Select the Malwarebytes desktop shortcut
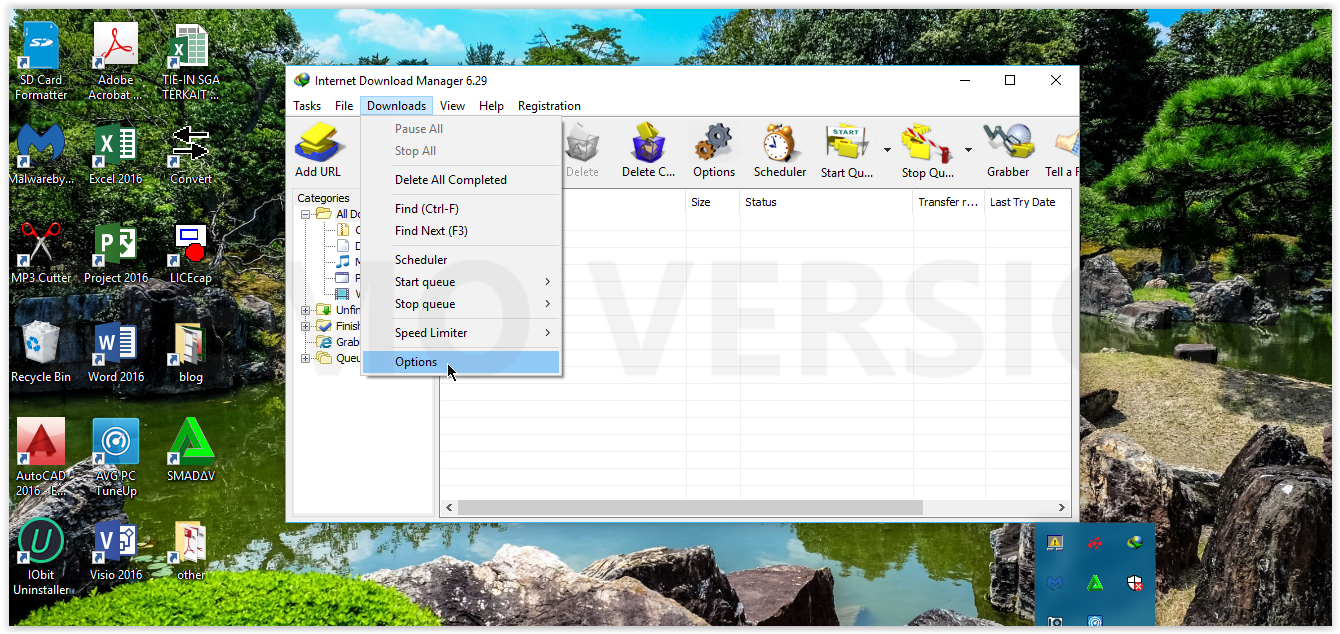The image size is (1340, 634). pyautogui.click(x=41, y=154)
